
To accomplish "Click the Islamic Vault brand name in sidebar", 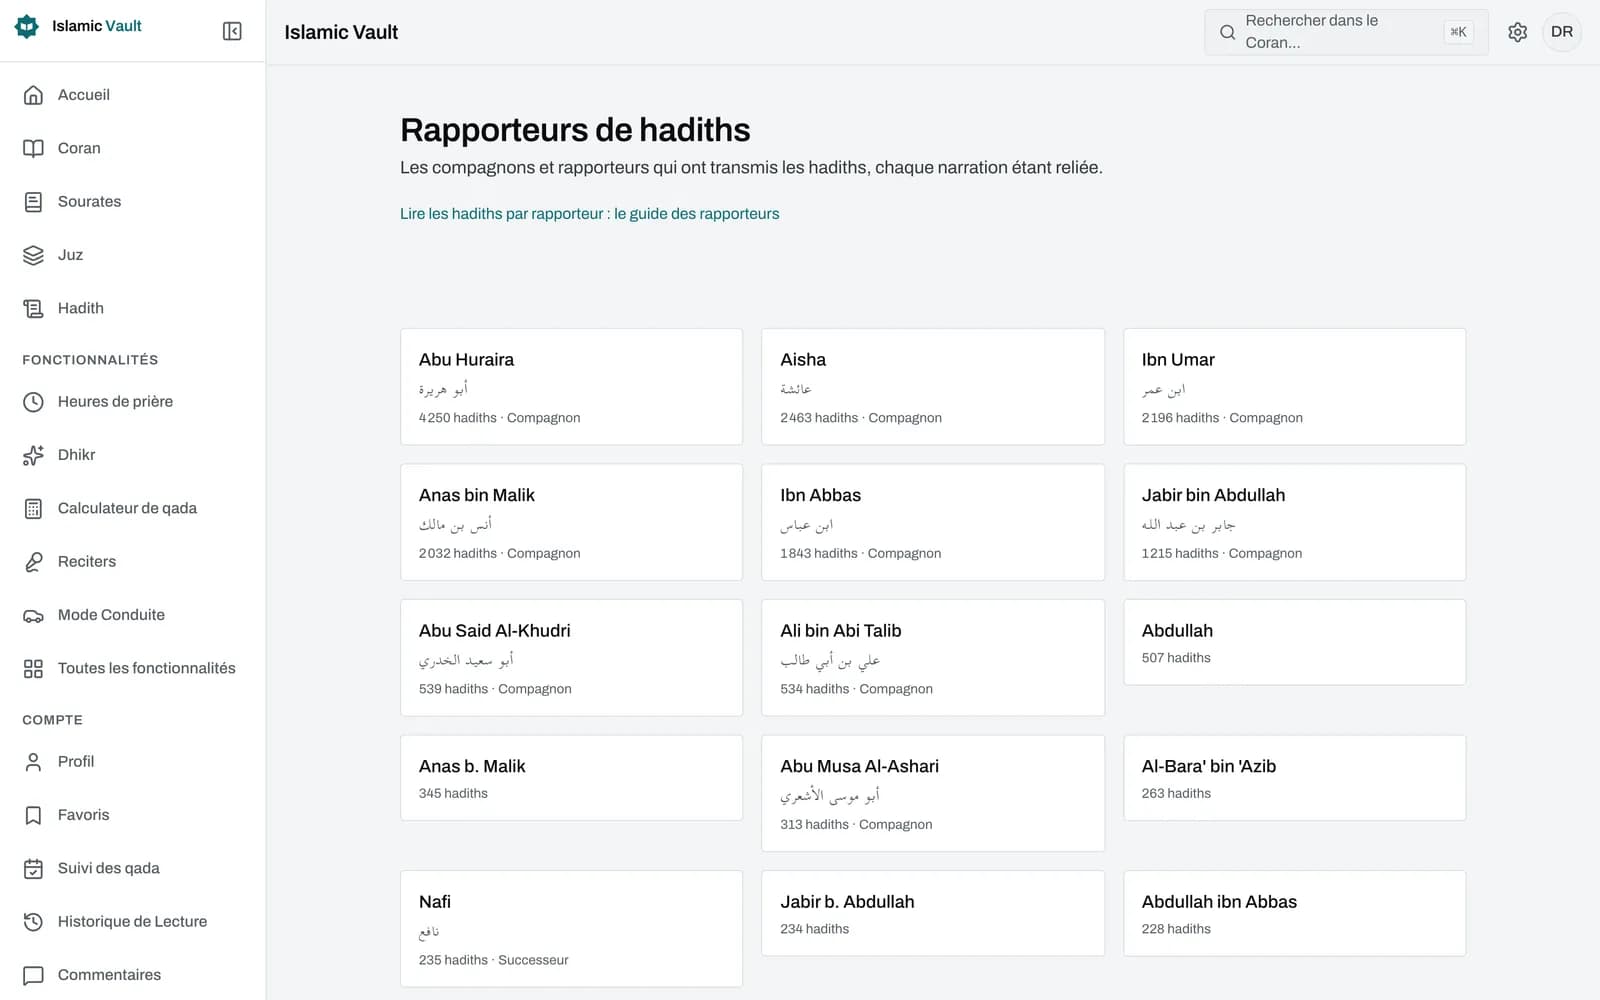I will click(97, 26).
